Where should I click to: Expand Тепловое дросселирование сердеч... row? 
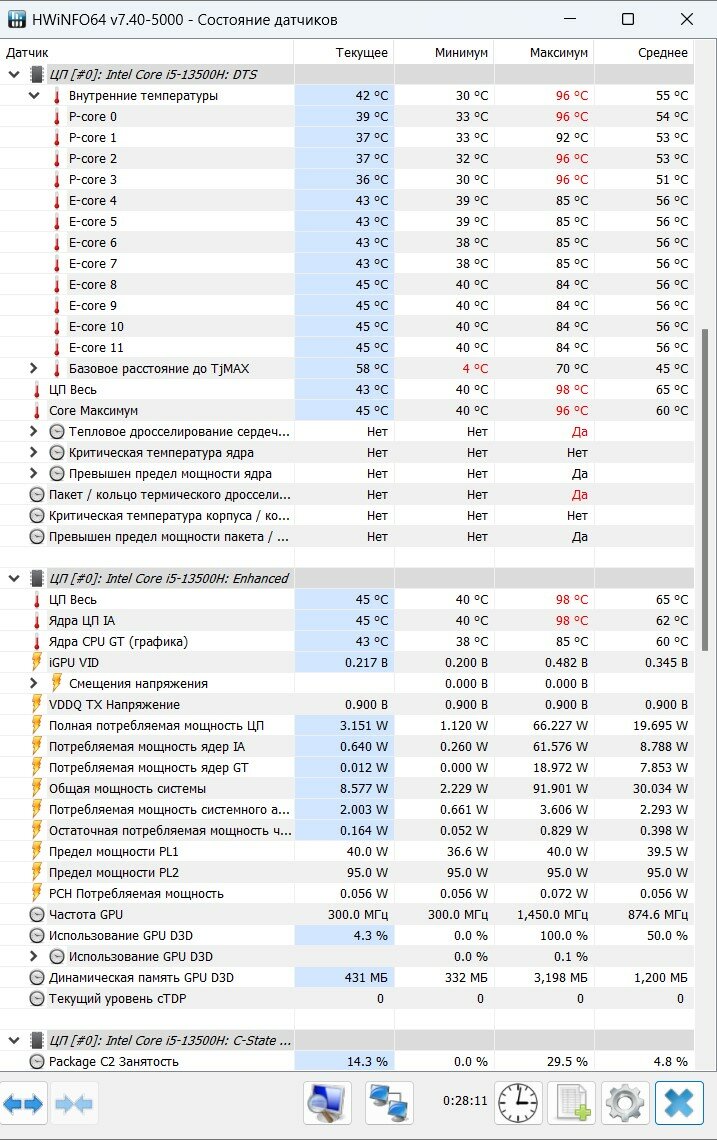pos(33,432)
